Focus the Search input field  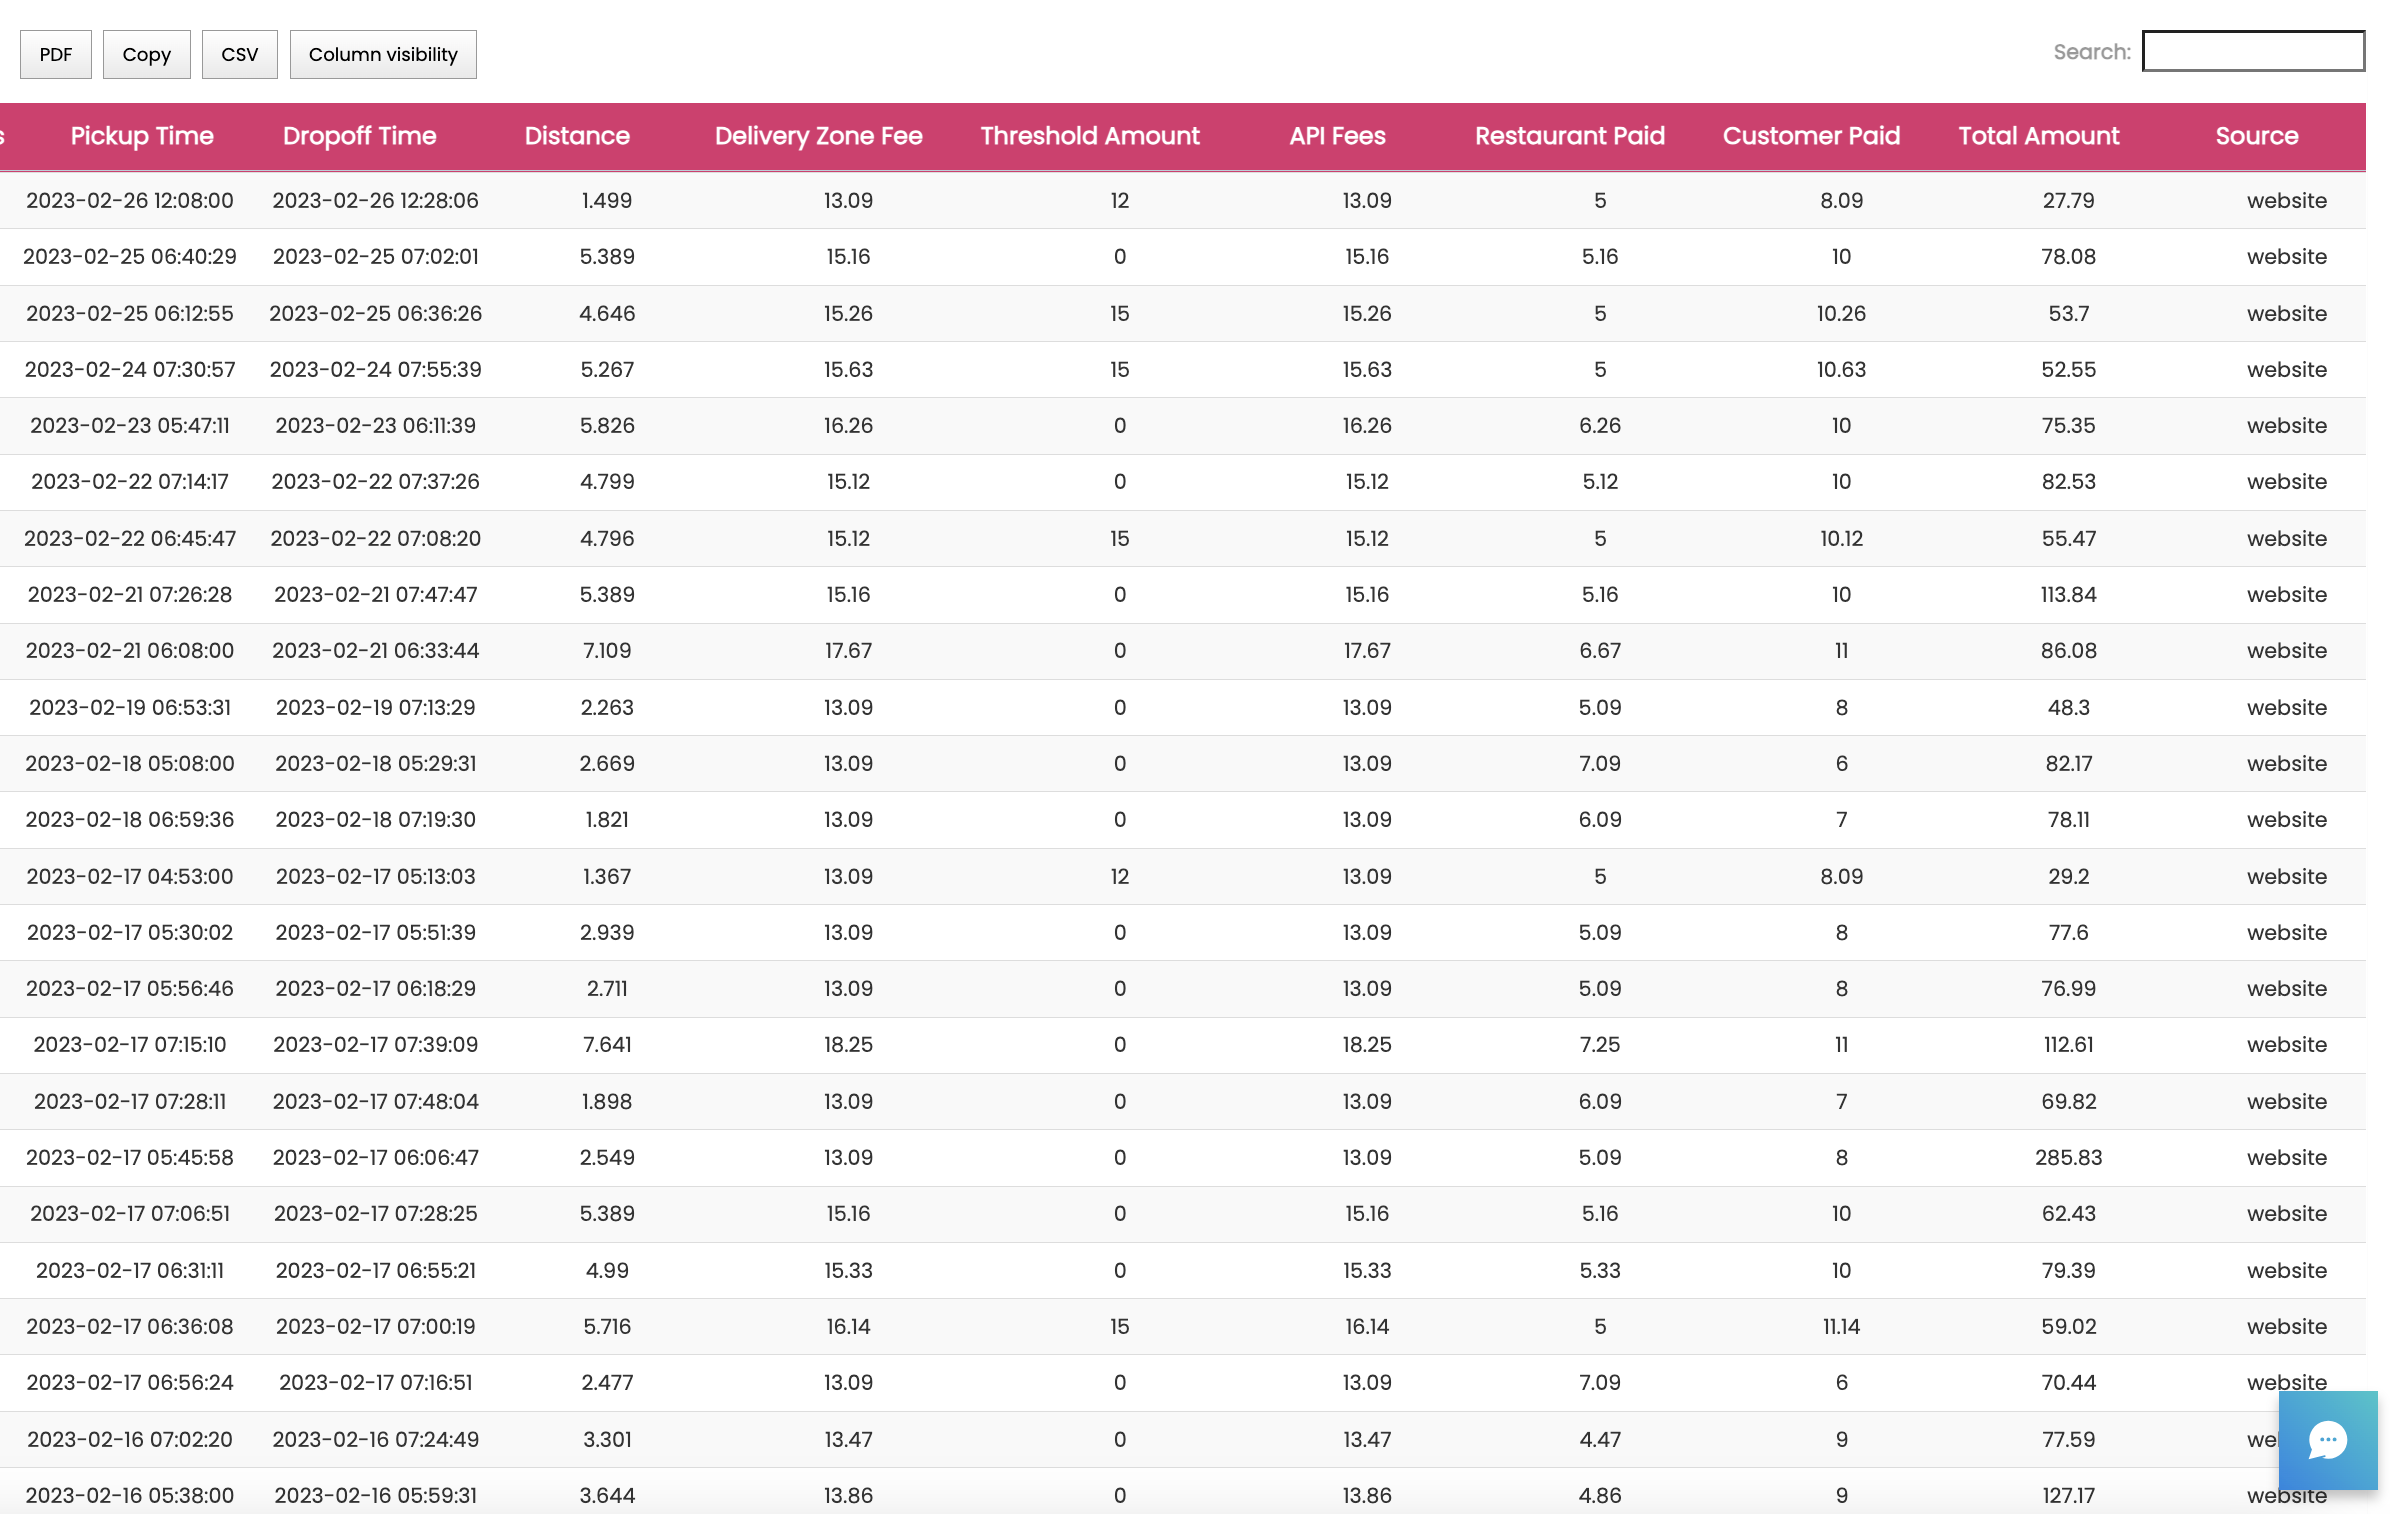tap(2252, 52)
